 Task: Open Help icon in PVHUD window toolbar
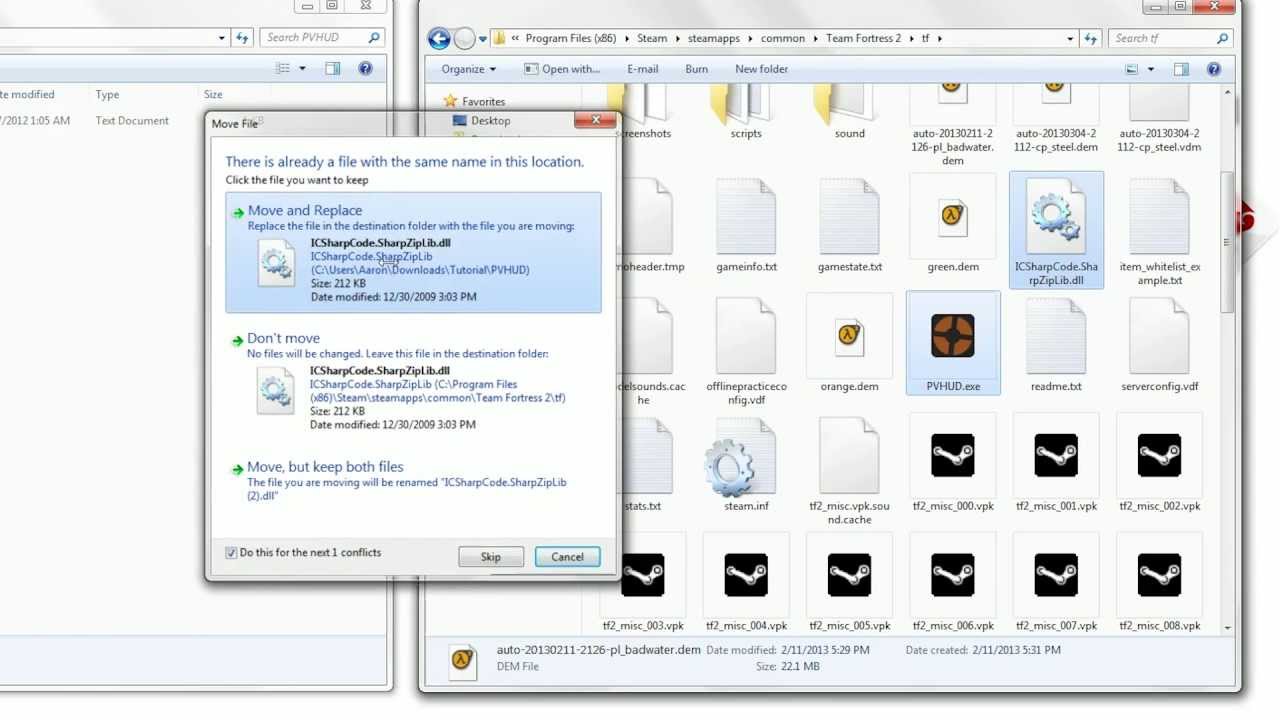click(365, 68)
